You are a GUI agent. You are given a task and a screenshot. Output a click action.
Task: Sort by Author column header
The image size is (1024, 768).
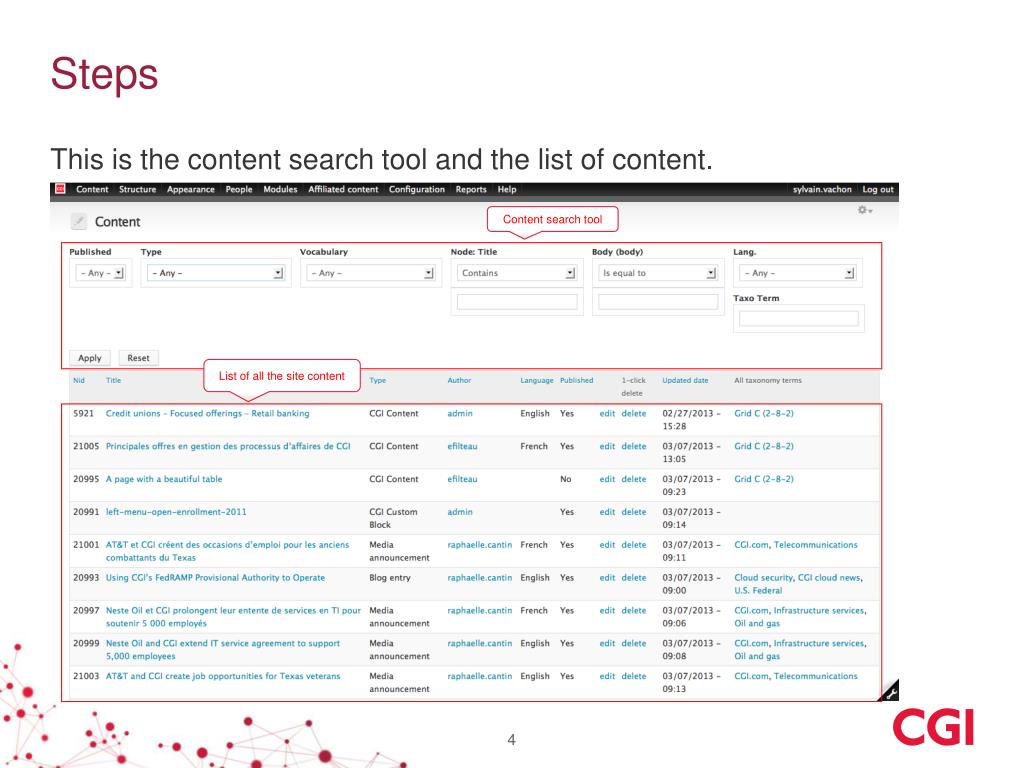[x=459, y=380]
